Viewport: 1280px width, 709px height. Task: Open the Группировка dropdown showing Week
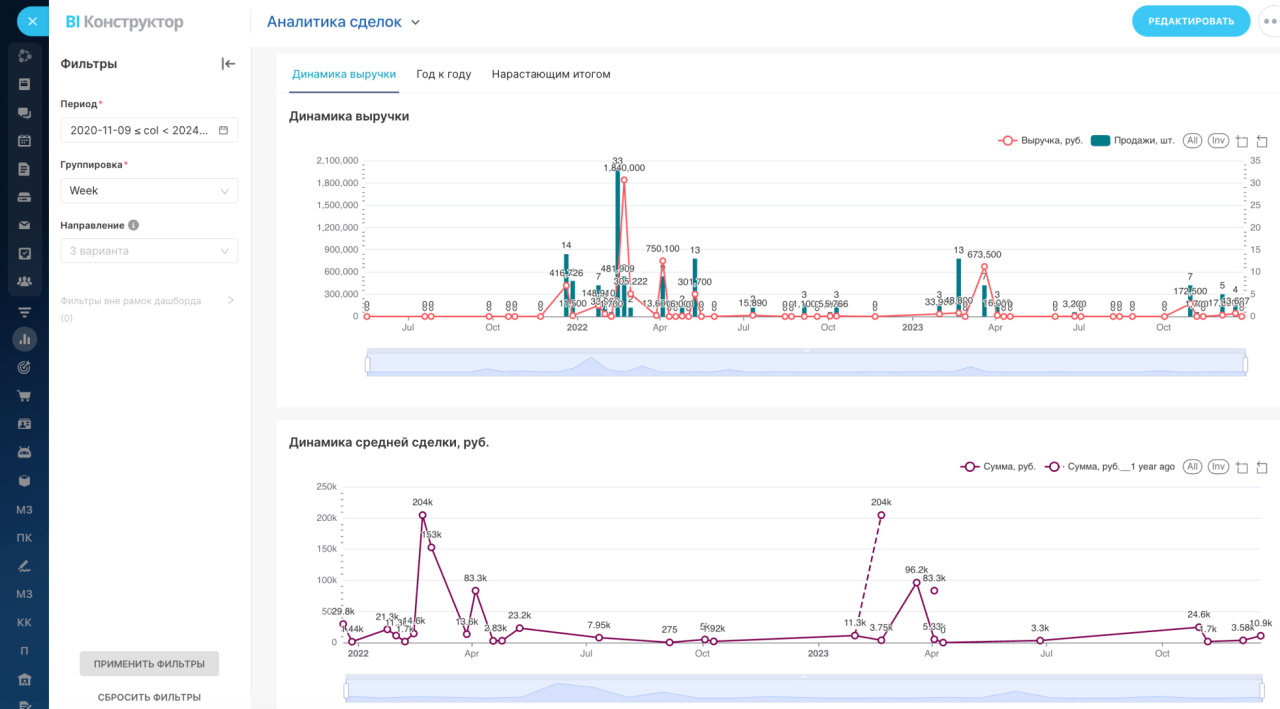click(x=149, y=191)
